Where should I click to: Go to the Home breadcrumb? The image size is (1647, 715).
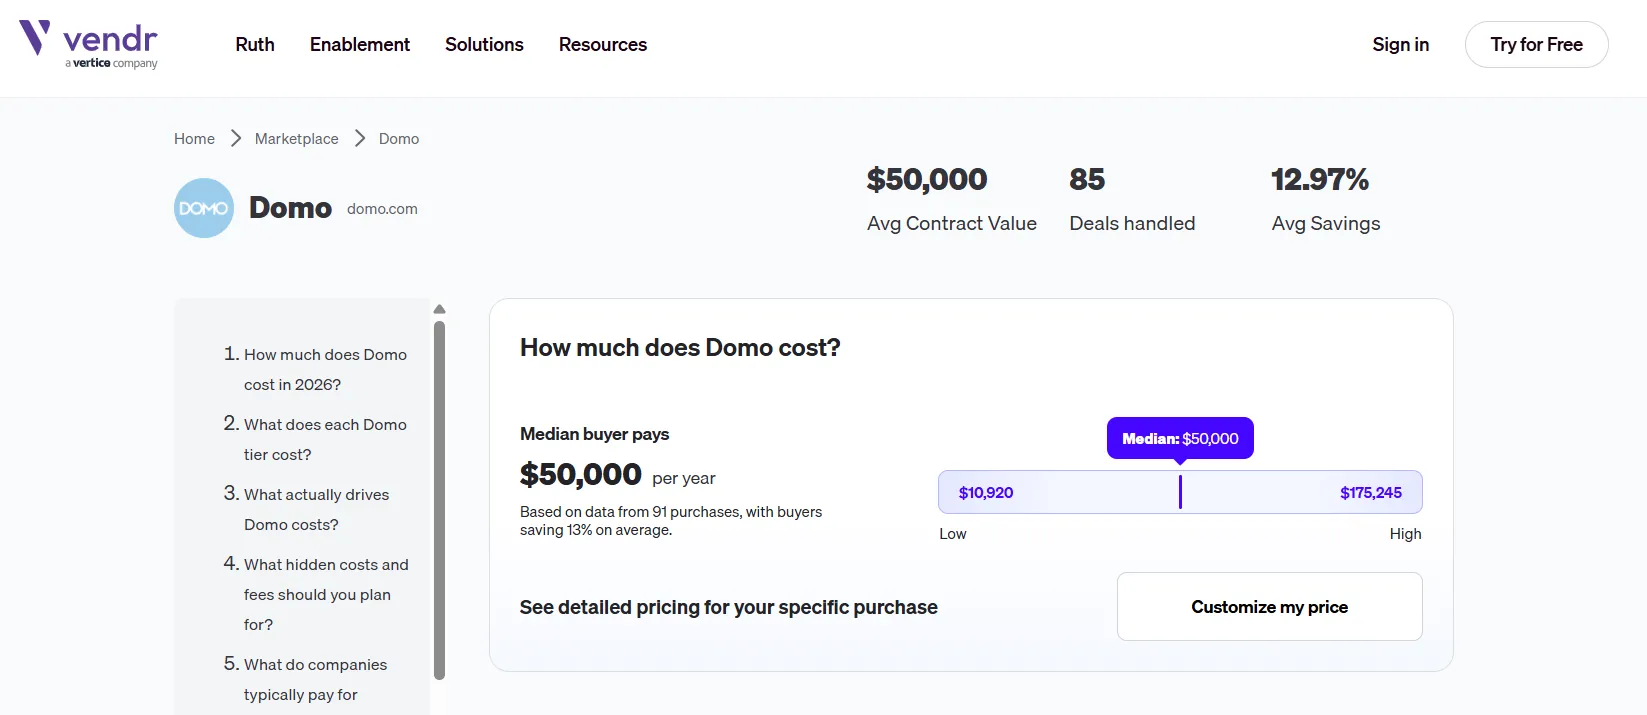coord(194,139)
